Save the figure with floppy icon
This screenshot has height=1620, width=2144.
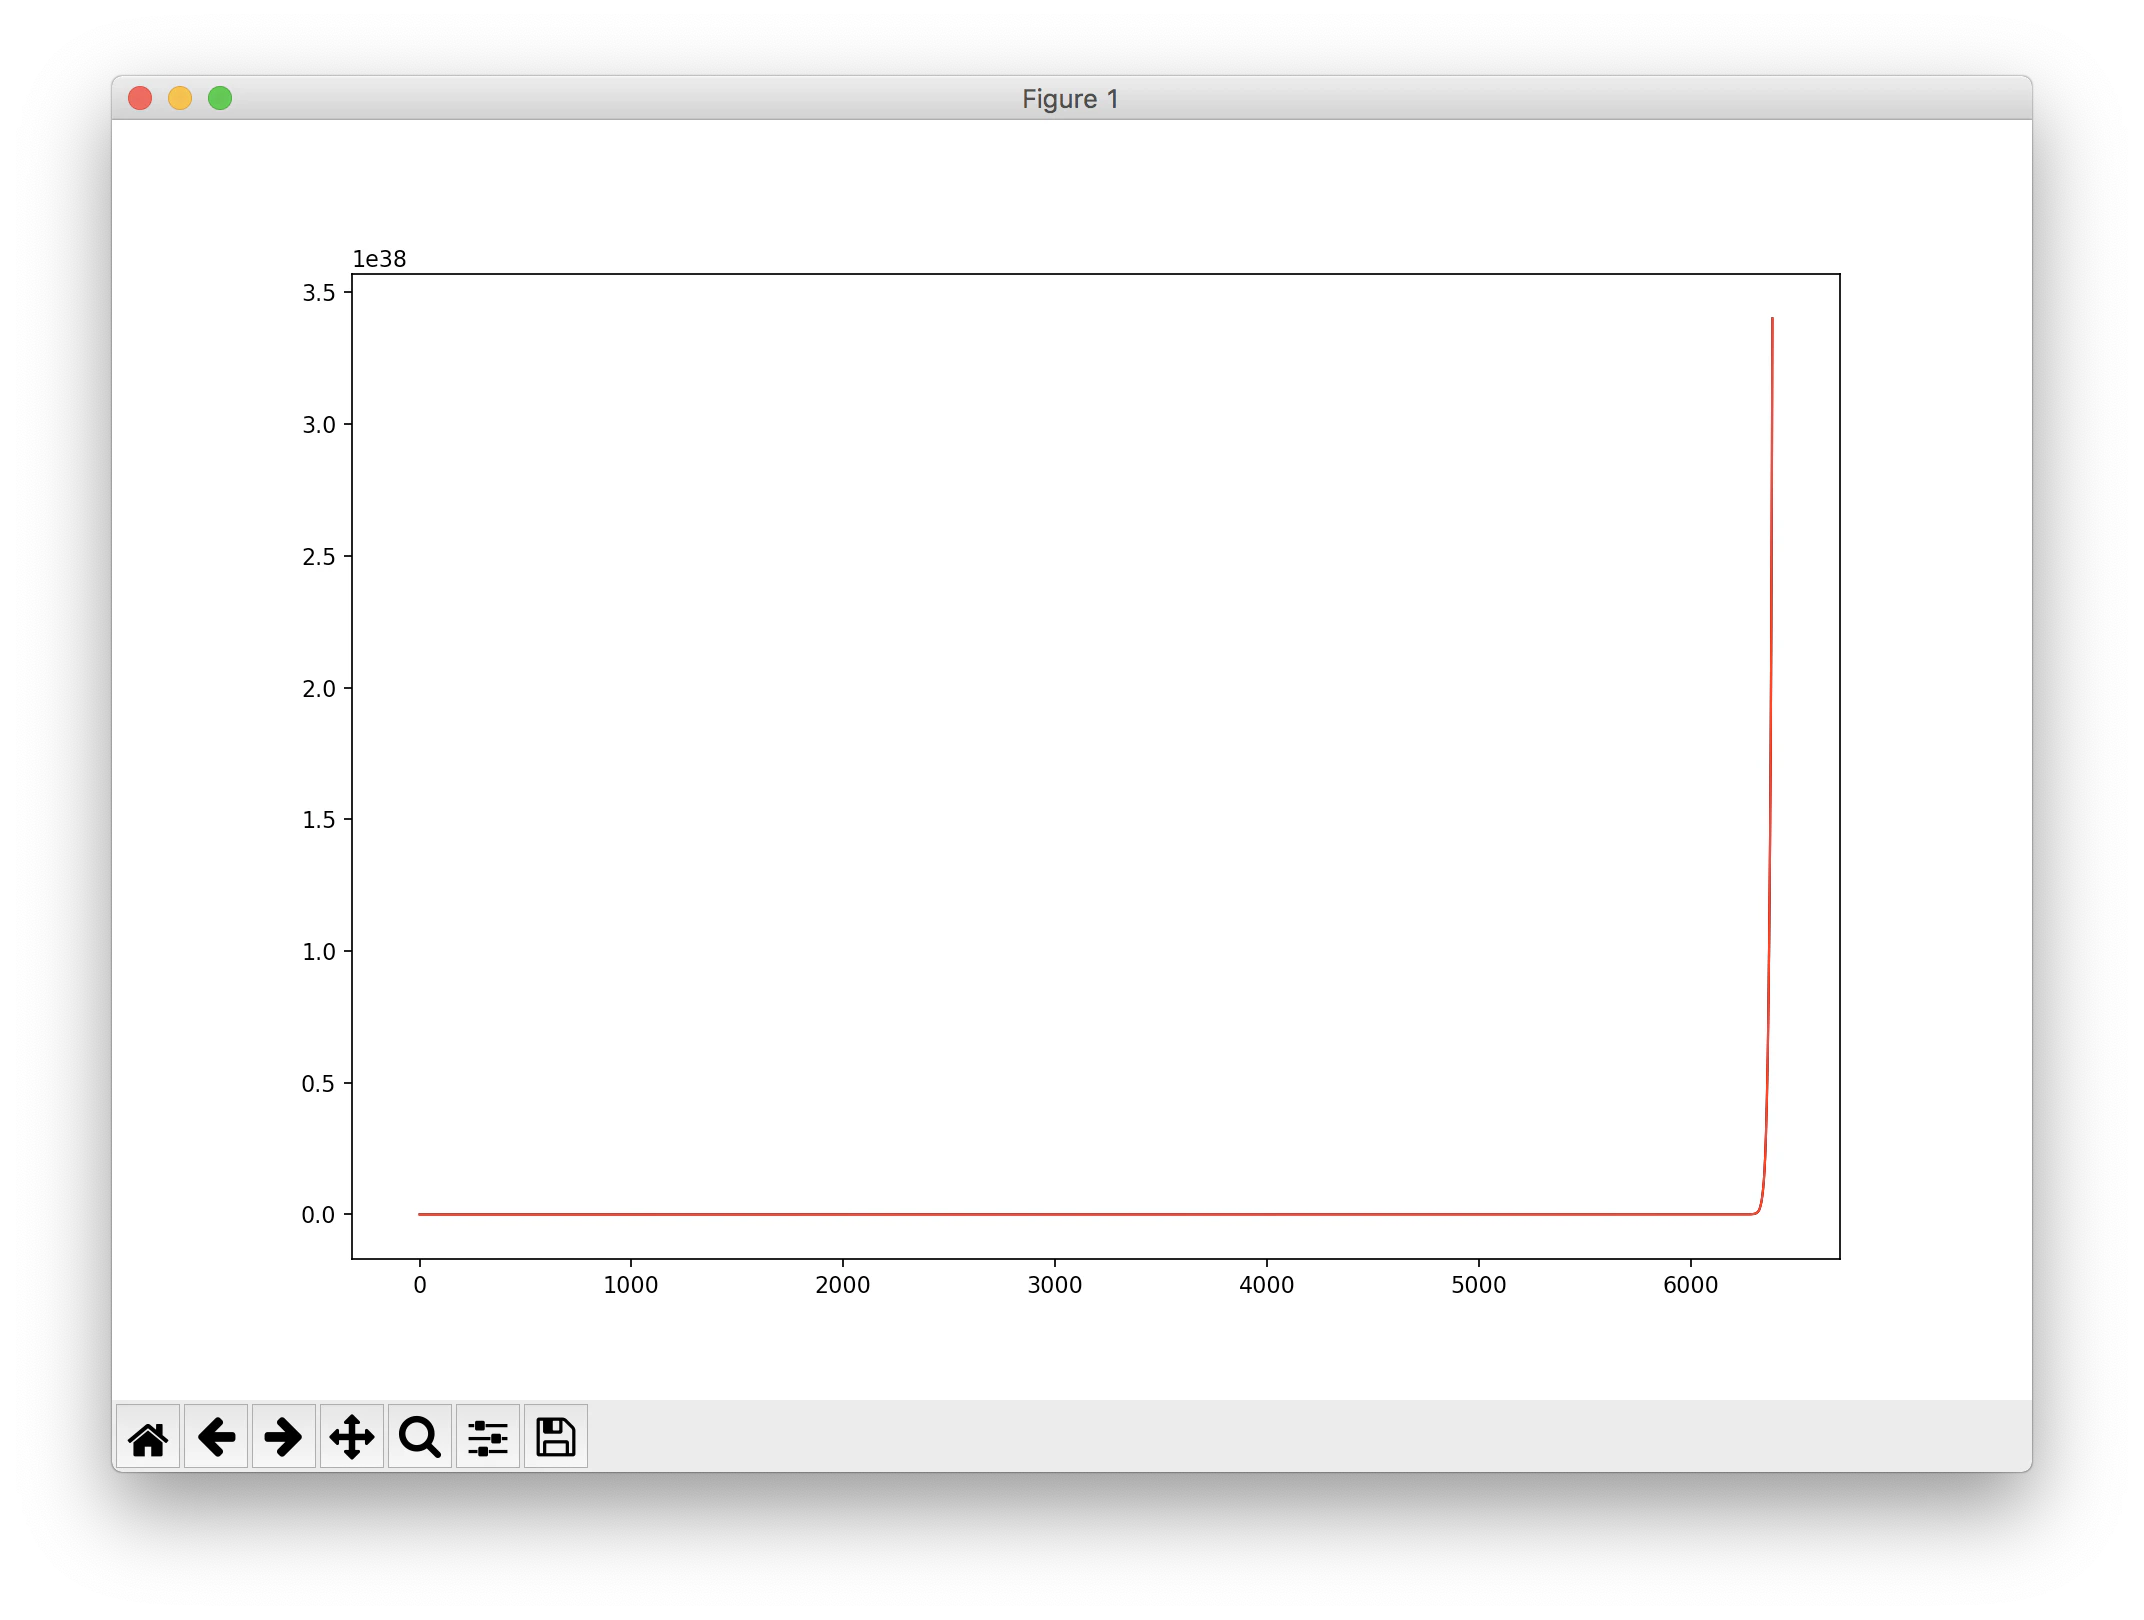tap(556, 1437)
